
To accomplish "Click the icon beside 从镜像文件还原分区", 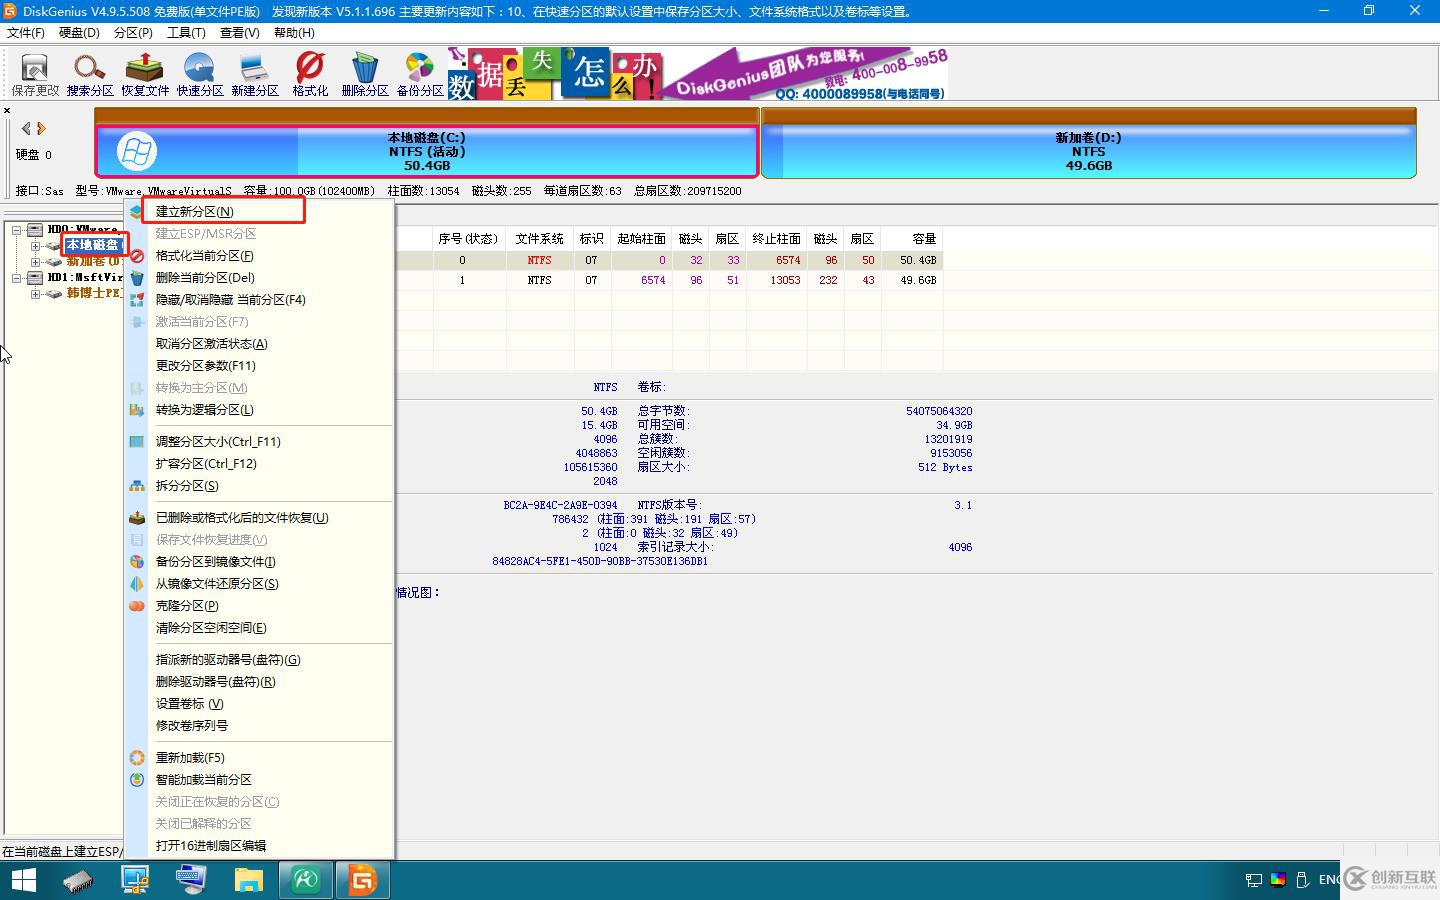I will pyautogui.click(x=137, y=584).
